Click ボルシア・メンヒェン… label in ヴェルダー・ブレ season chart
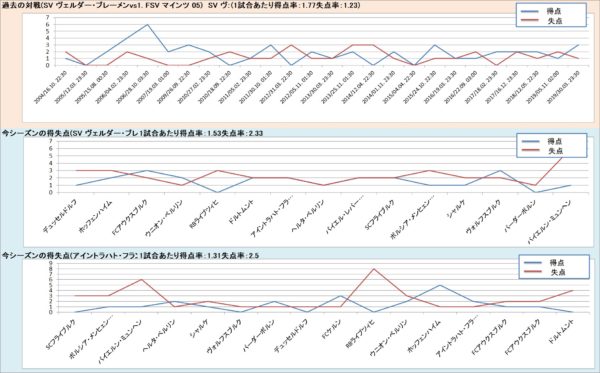This screenshot has width=600, height=373. 412,219
